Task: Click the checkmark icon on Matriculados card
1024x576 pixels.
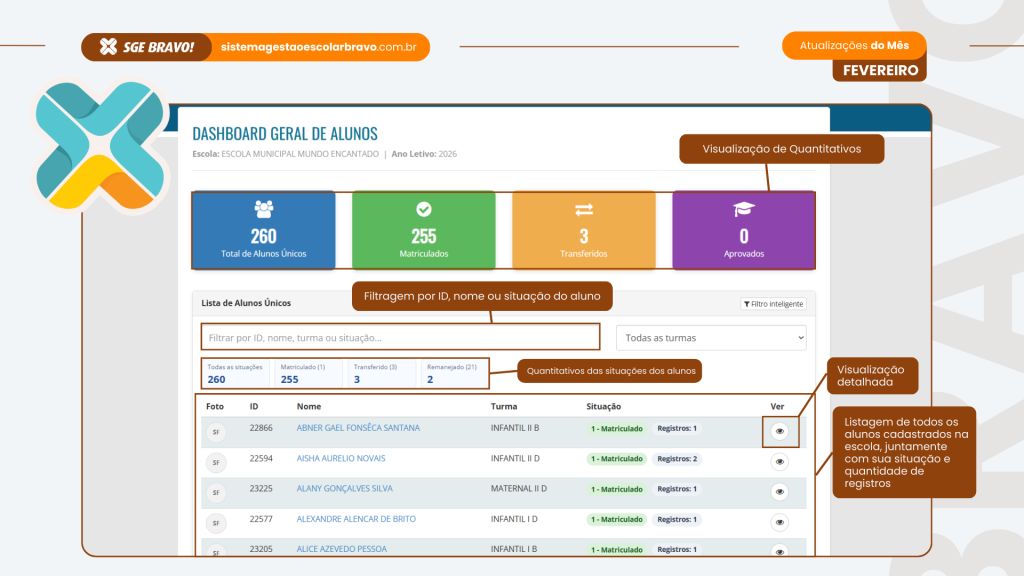Action: tap(423, 210)
